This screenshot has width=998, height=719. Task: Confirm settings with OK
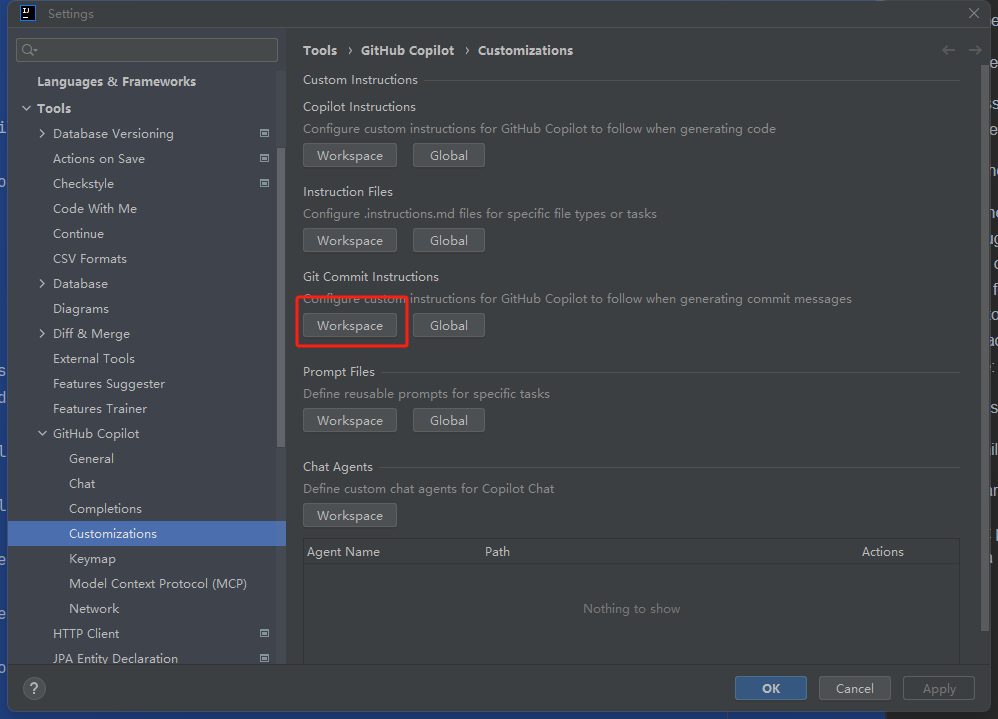pyautogui.click(x=771, y=688)
